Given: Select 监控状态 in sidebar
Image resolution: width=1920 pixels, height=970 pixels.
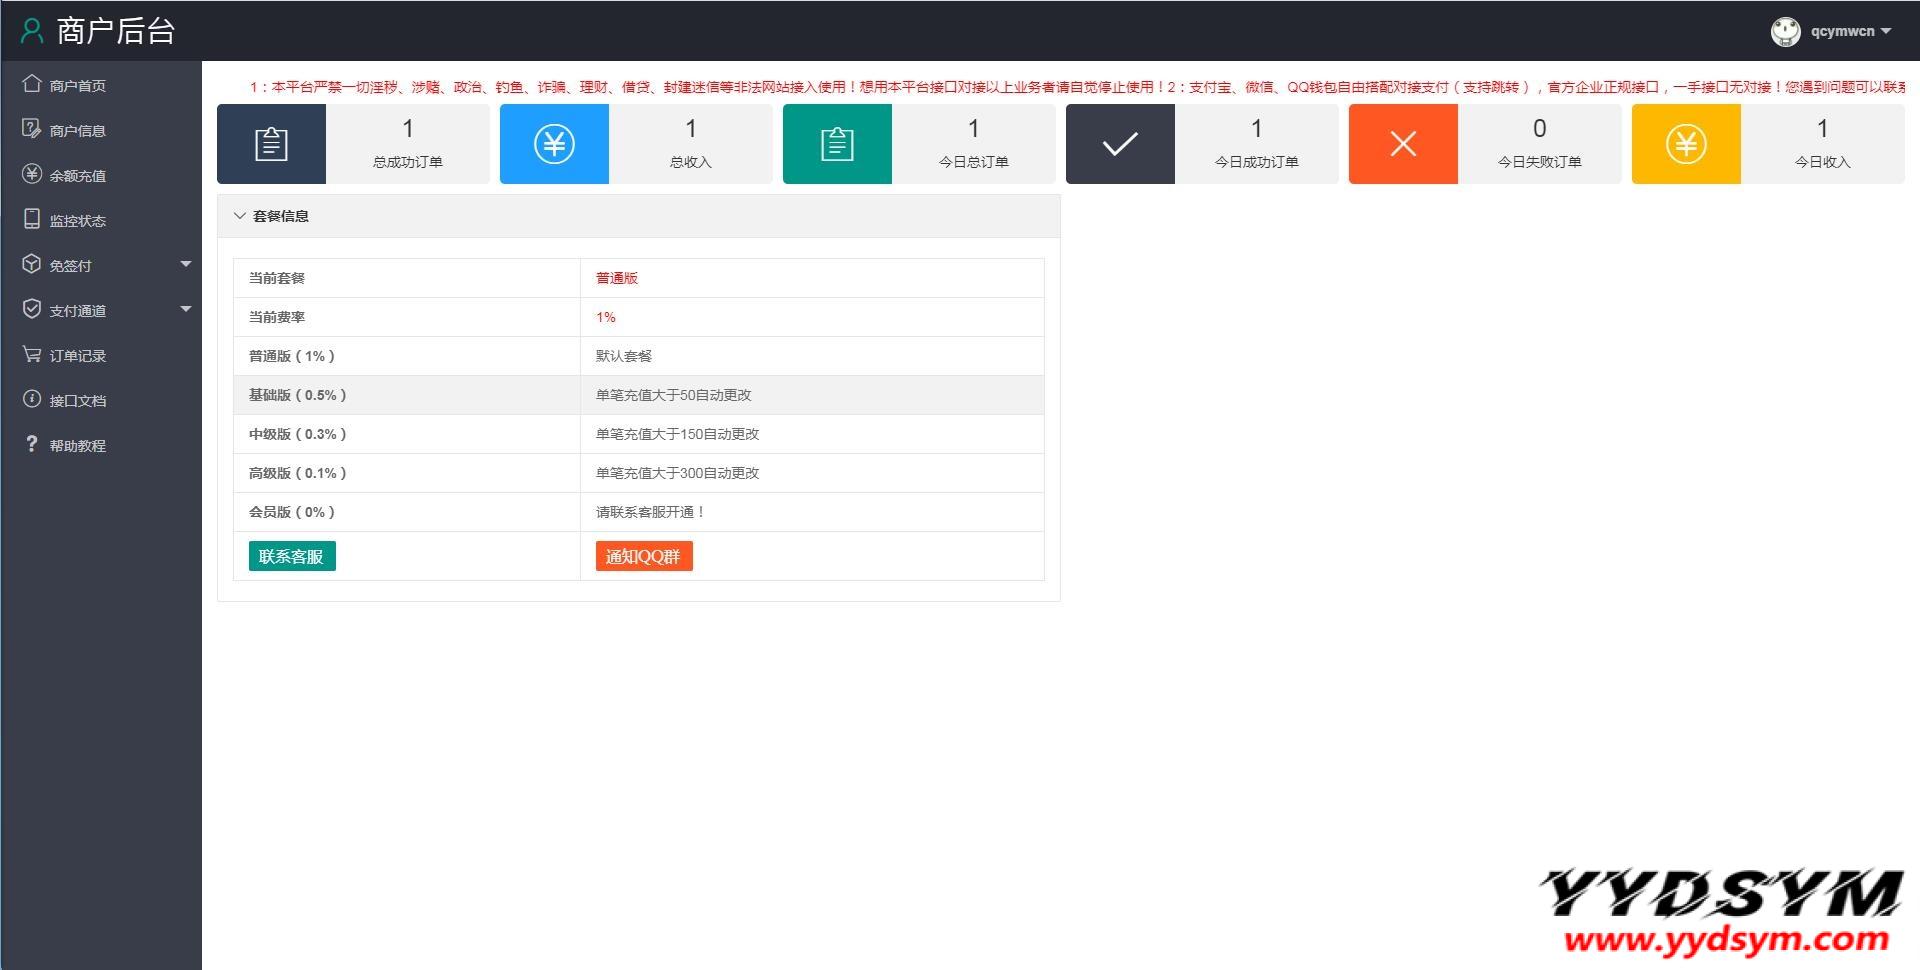Looking at the screenshot, I should [x=77, y=220].
